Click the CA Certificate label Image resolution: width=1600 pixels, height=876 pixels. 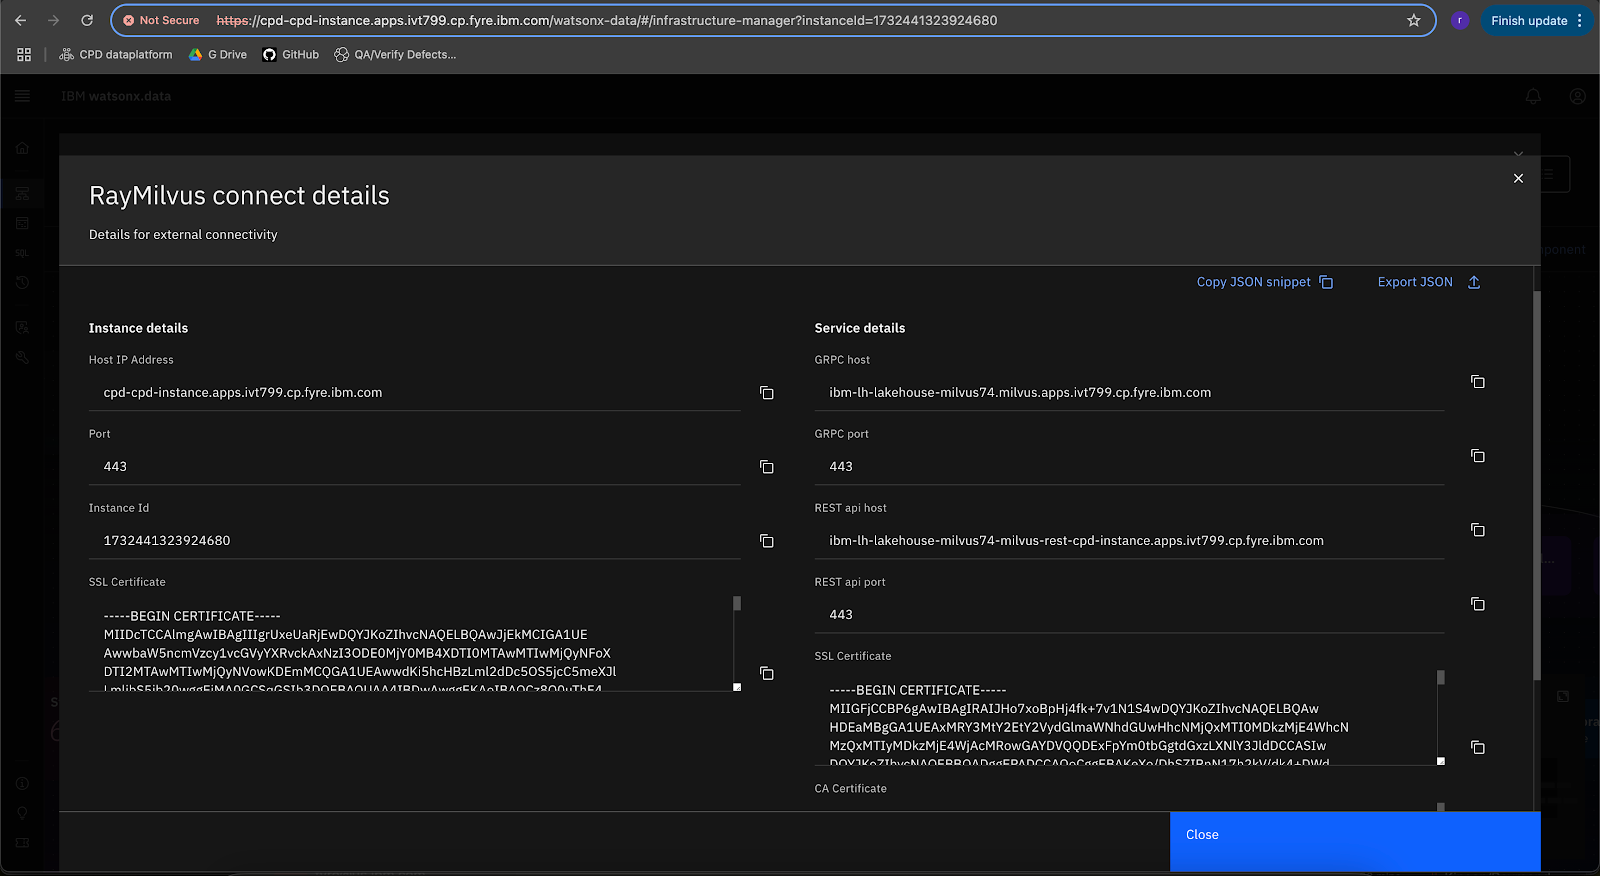point(851,789)
